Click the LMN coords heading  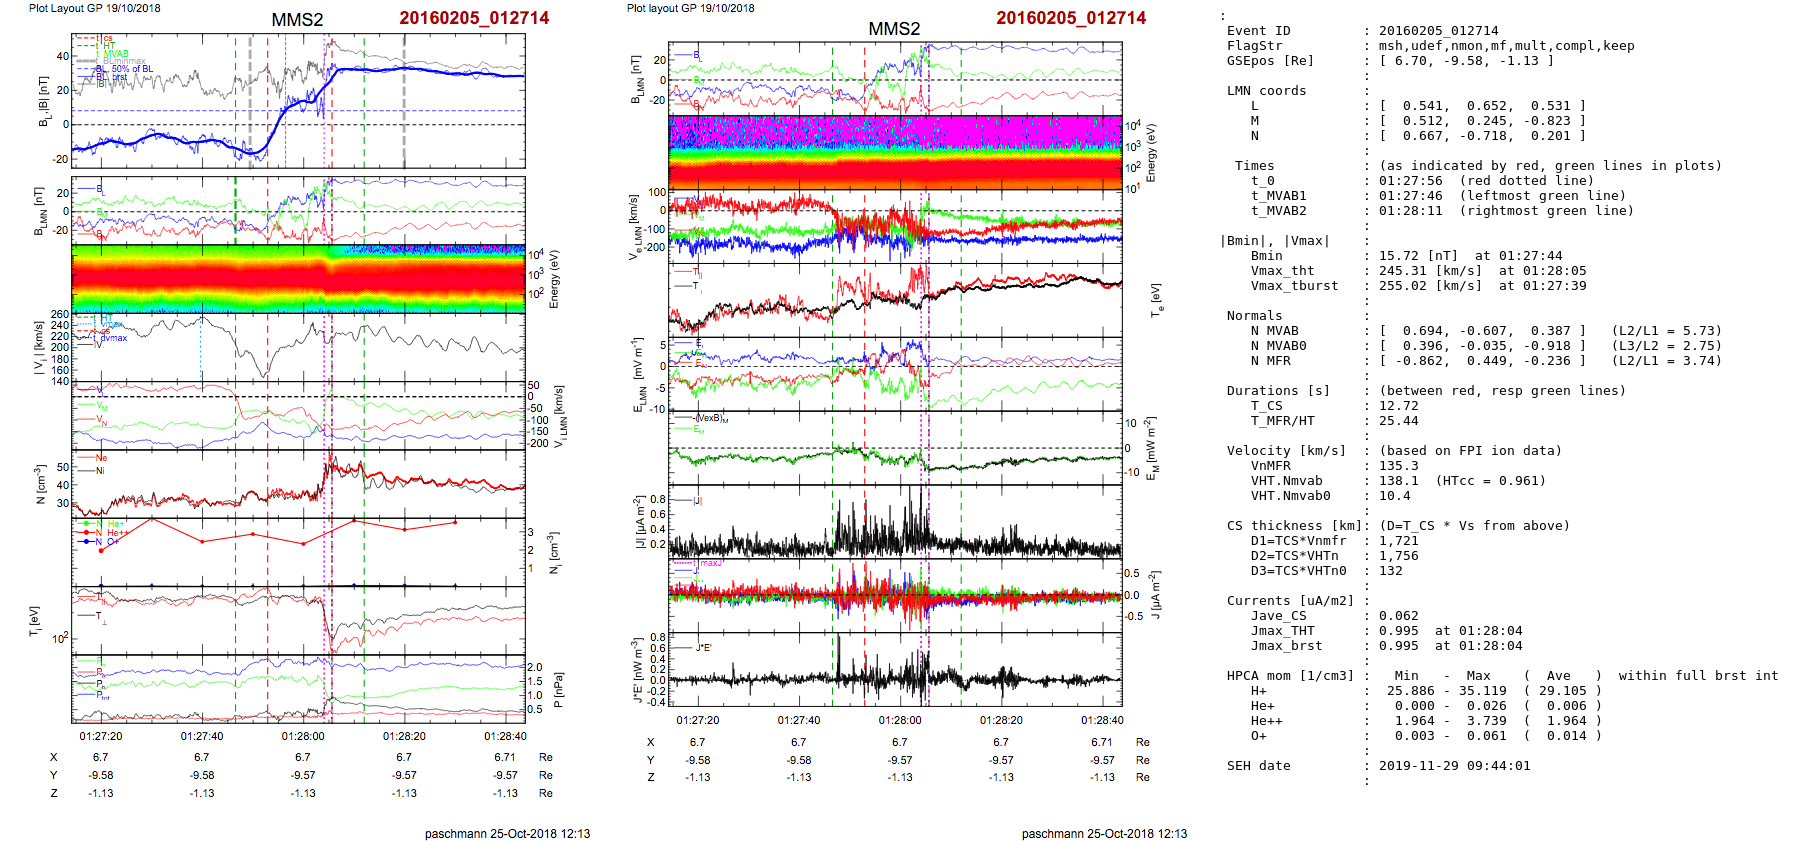click(x=1266, y=91)
